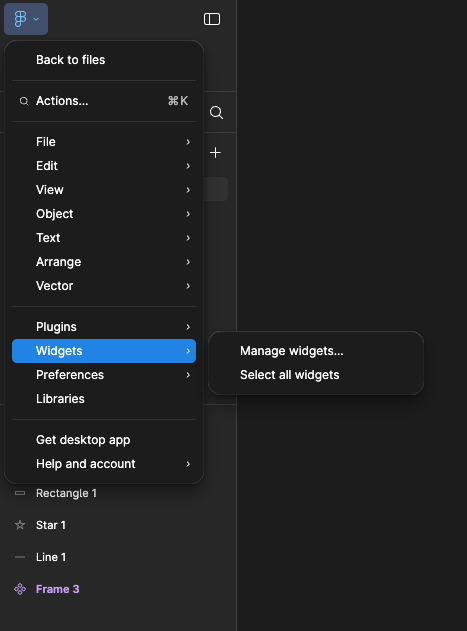This screenshot has width=467, height=631.
Task: Click the search magnifier icon beside the menu
Action: point(216,112)
